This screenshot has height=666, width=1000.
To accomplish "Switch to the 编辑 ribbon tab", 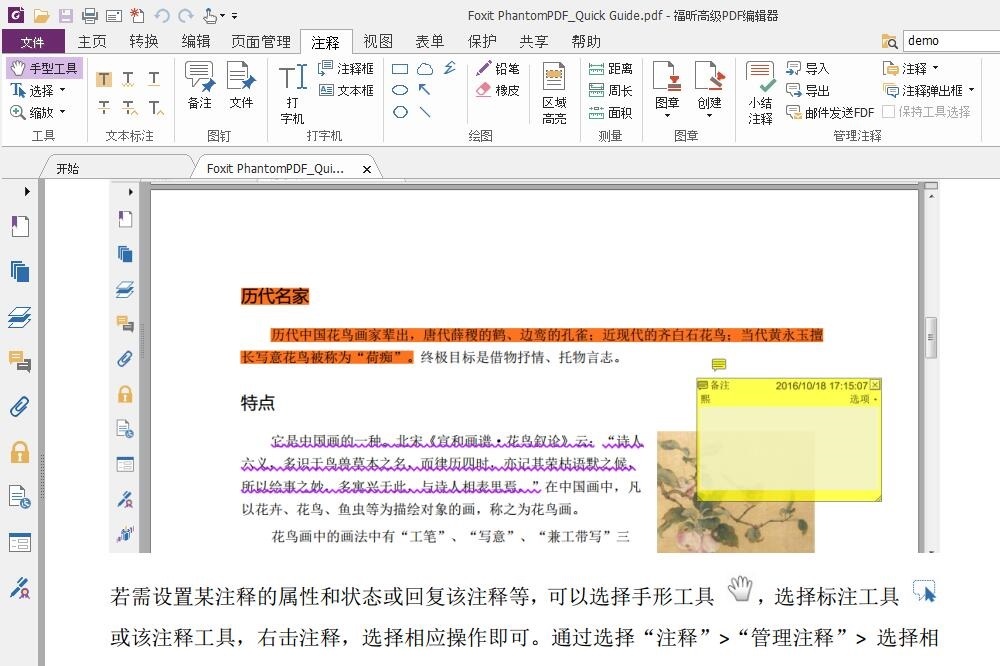I will coord(195,41).
